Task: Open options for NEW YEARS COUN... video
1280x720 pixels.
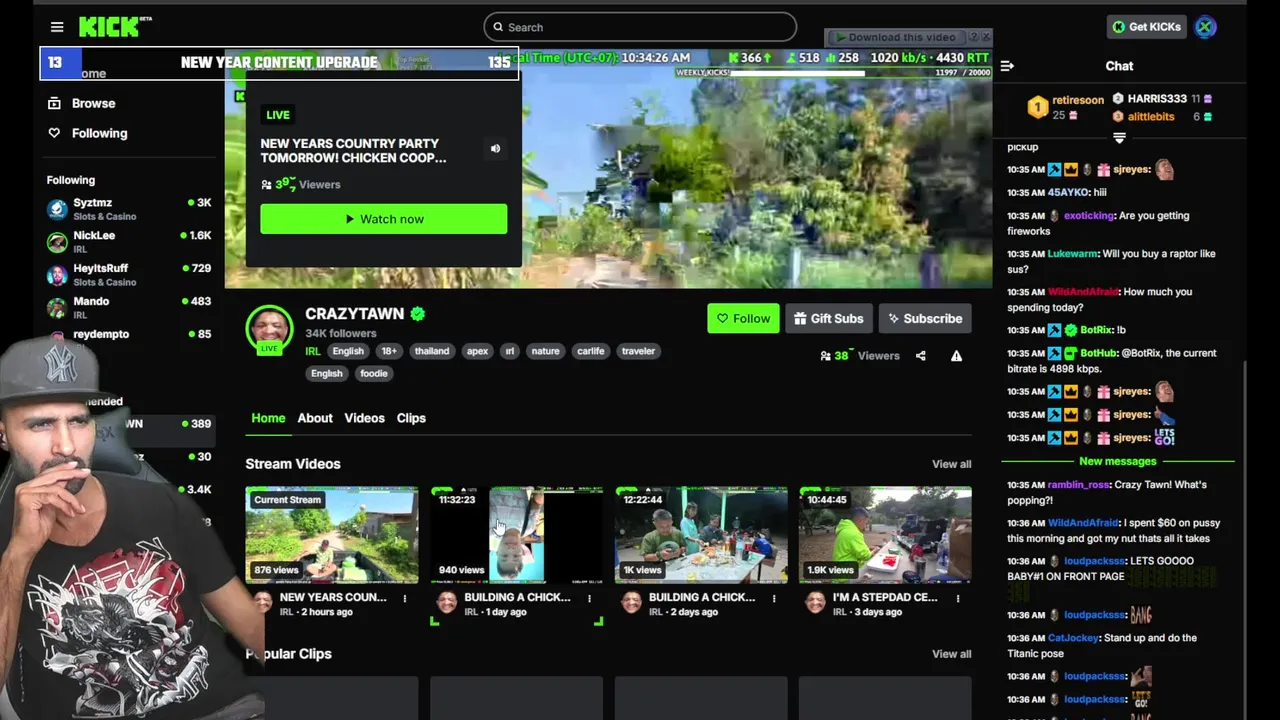Action: [405, 598]
